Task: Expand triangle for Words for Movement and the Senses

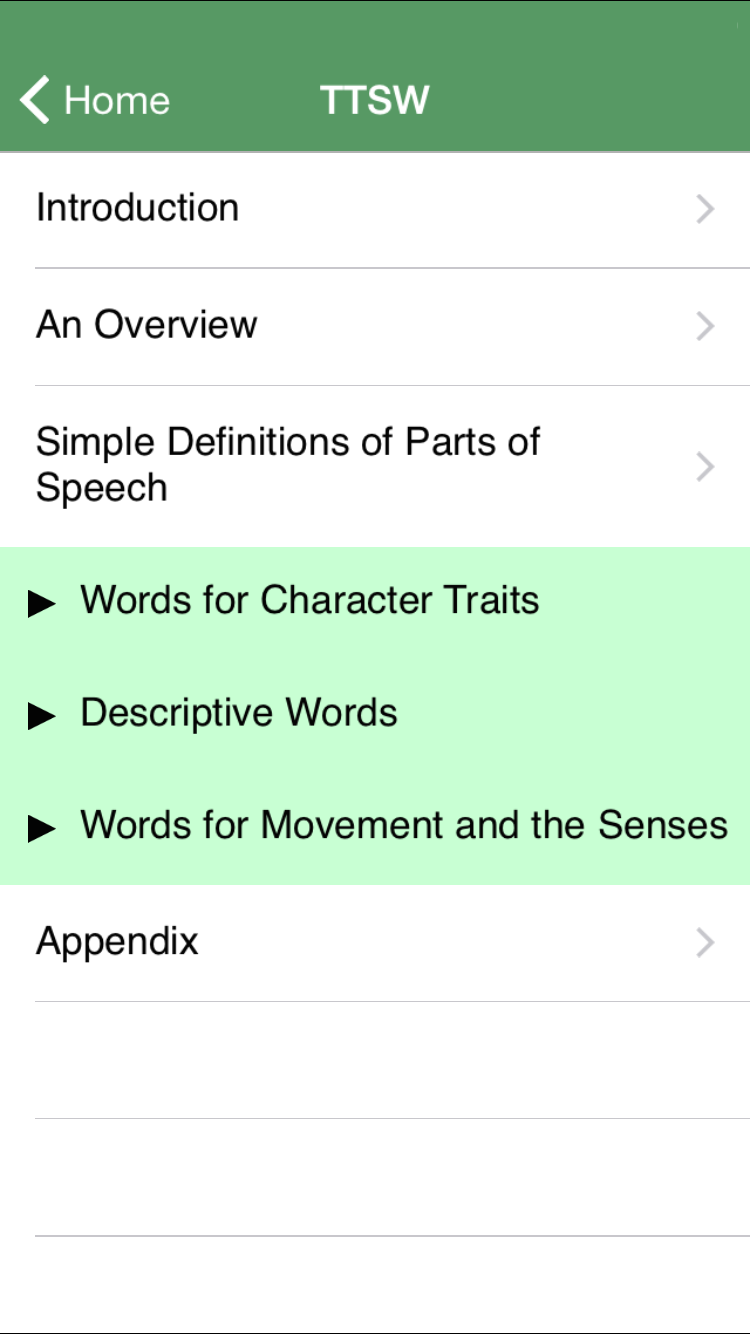Action: (42, 828)
